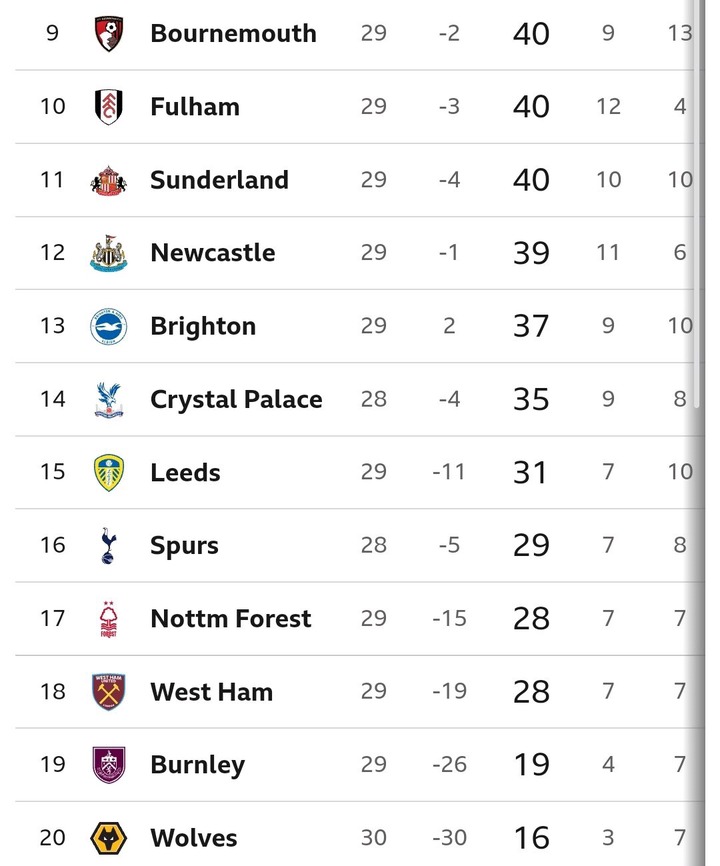Click Burnley's -26 goal difference

pos(449,765)
